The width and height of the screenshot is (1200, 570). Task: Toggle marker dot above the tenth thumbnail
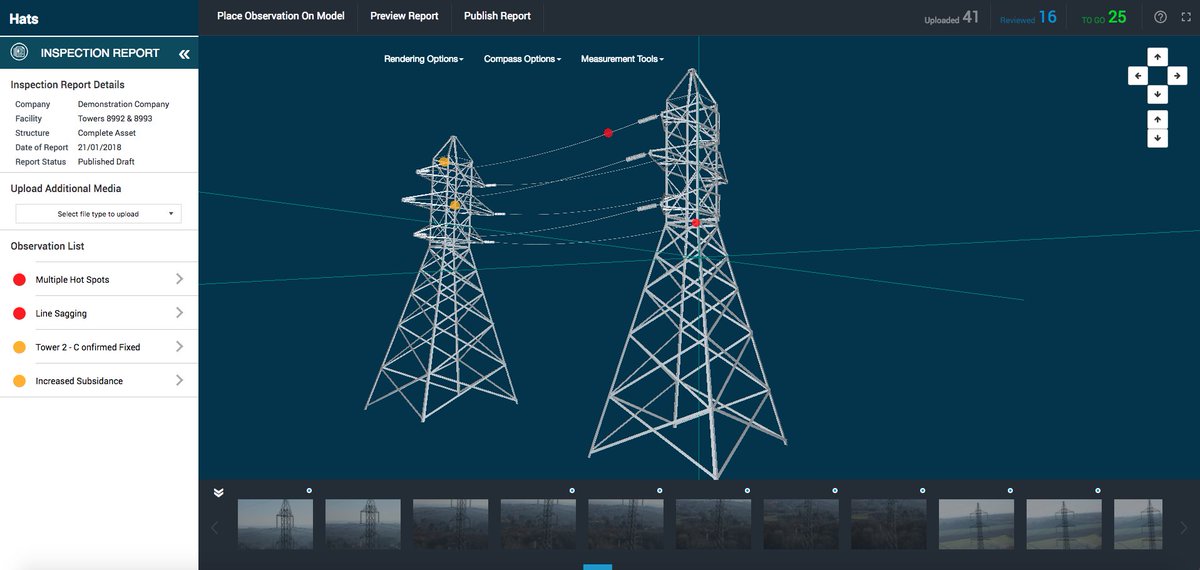coord(1097,490)
